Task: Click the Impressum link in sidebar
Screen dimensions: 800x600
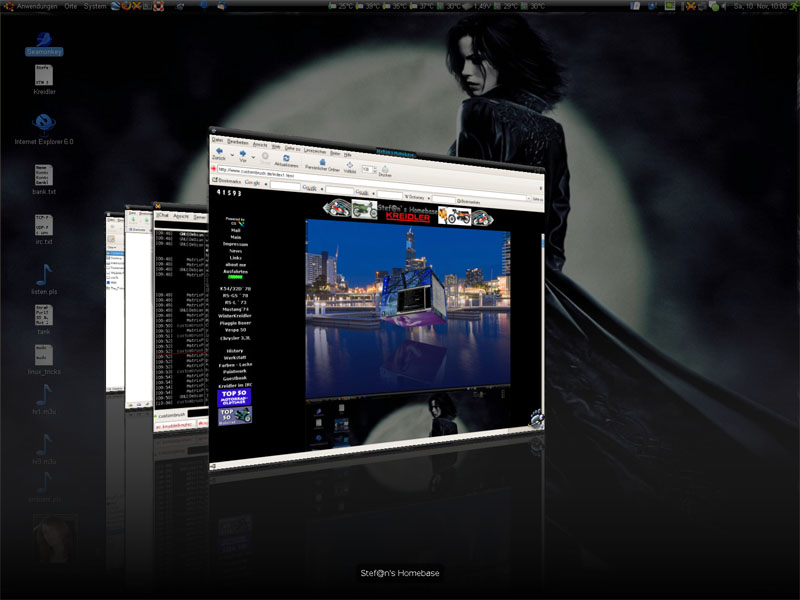Action: pos(235,243)
